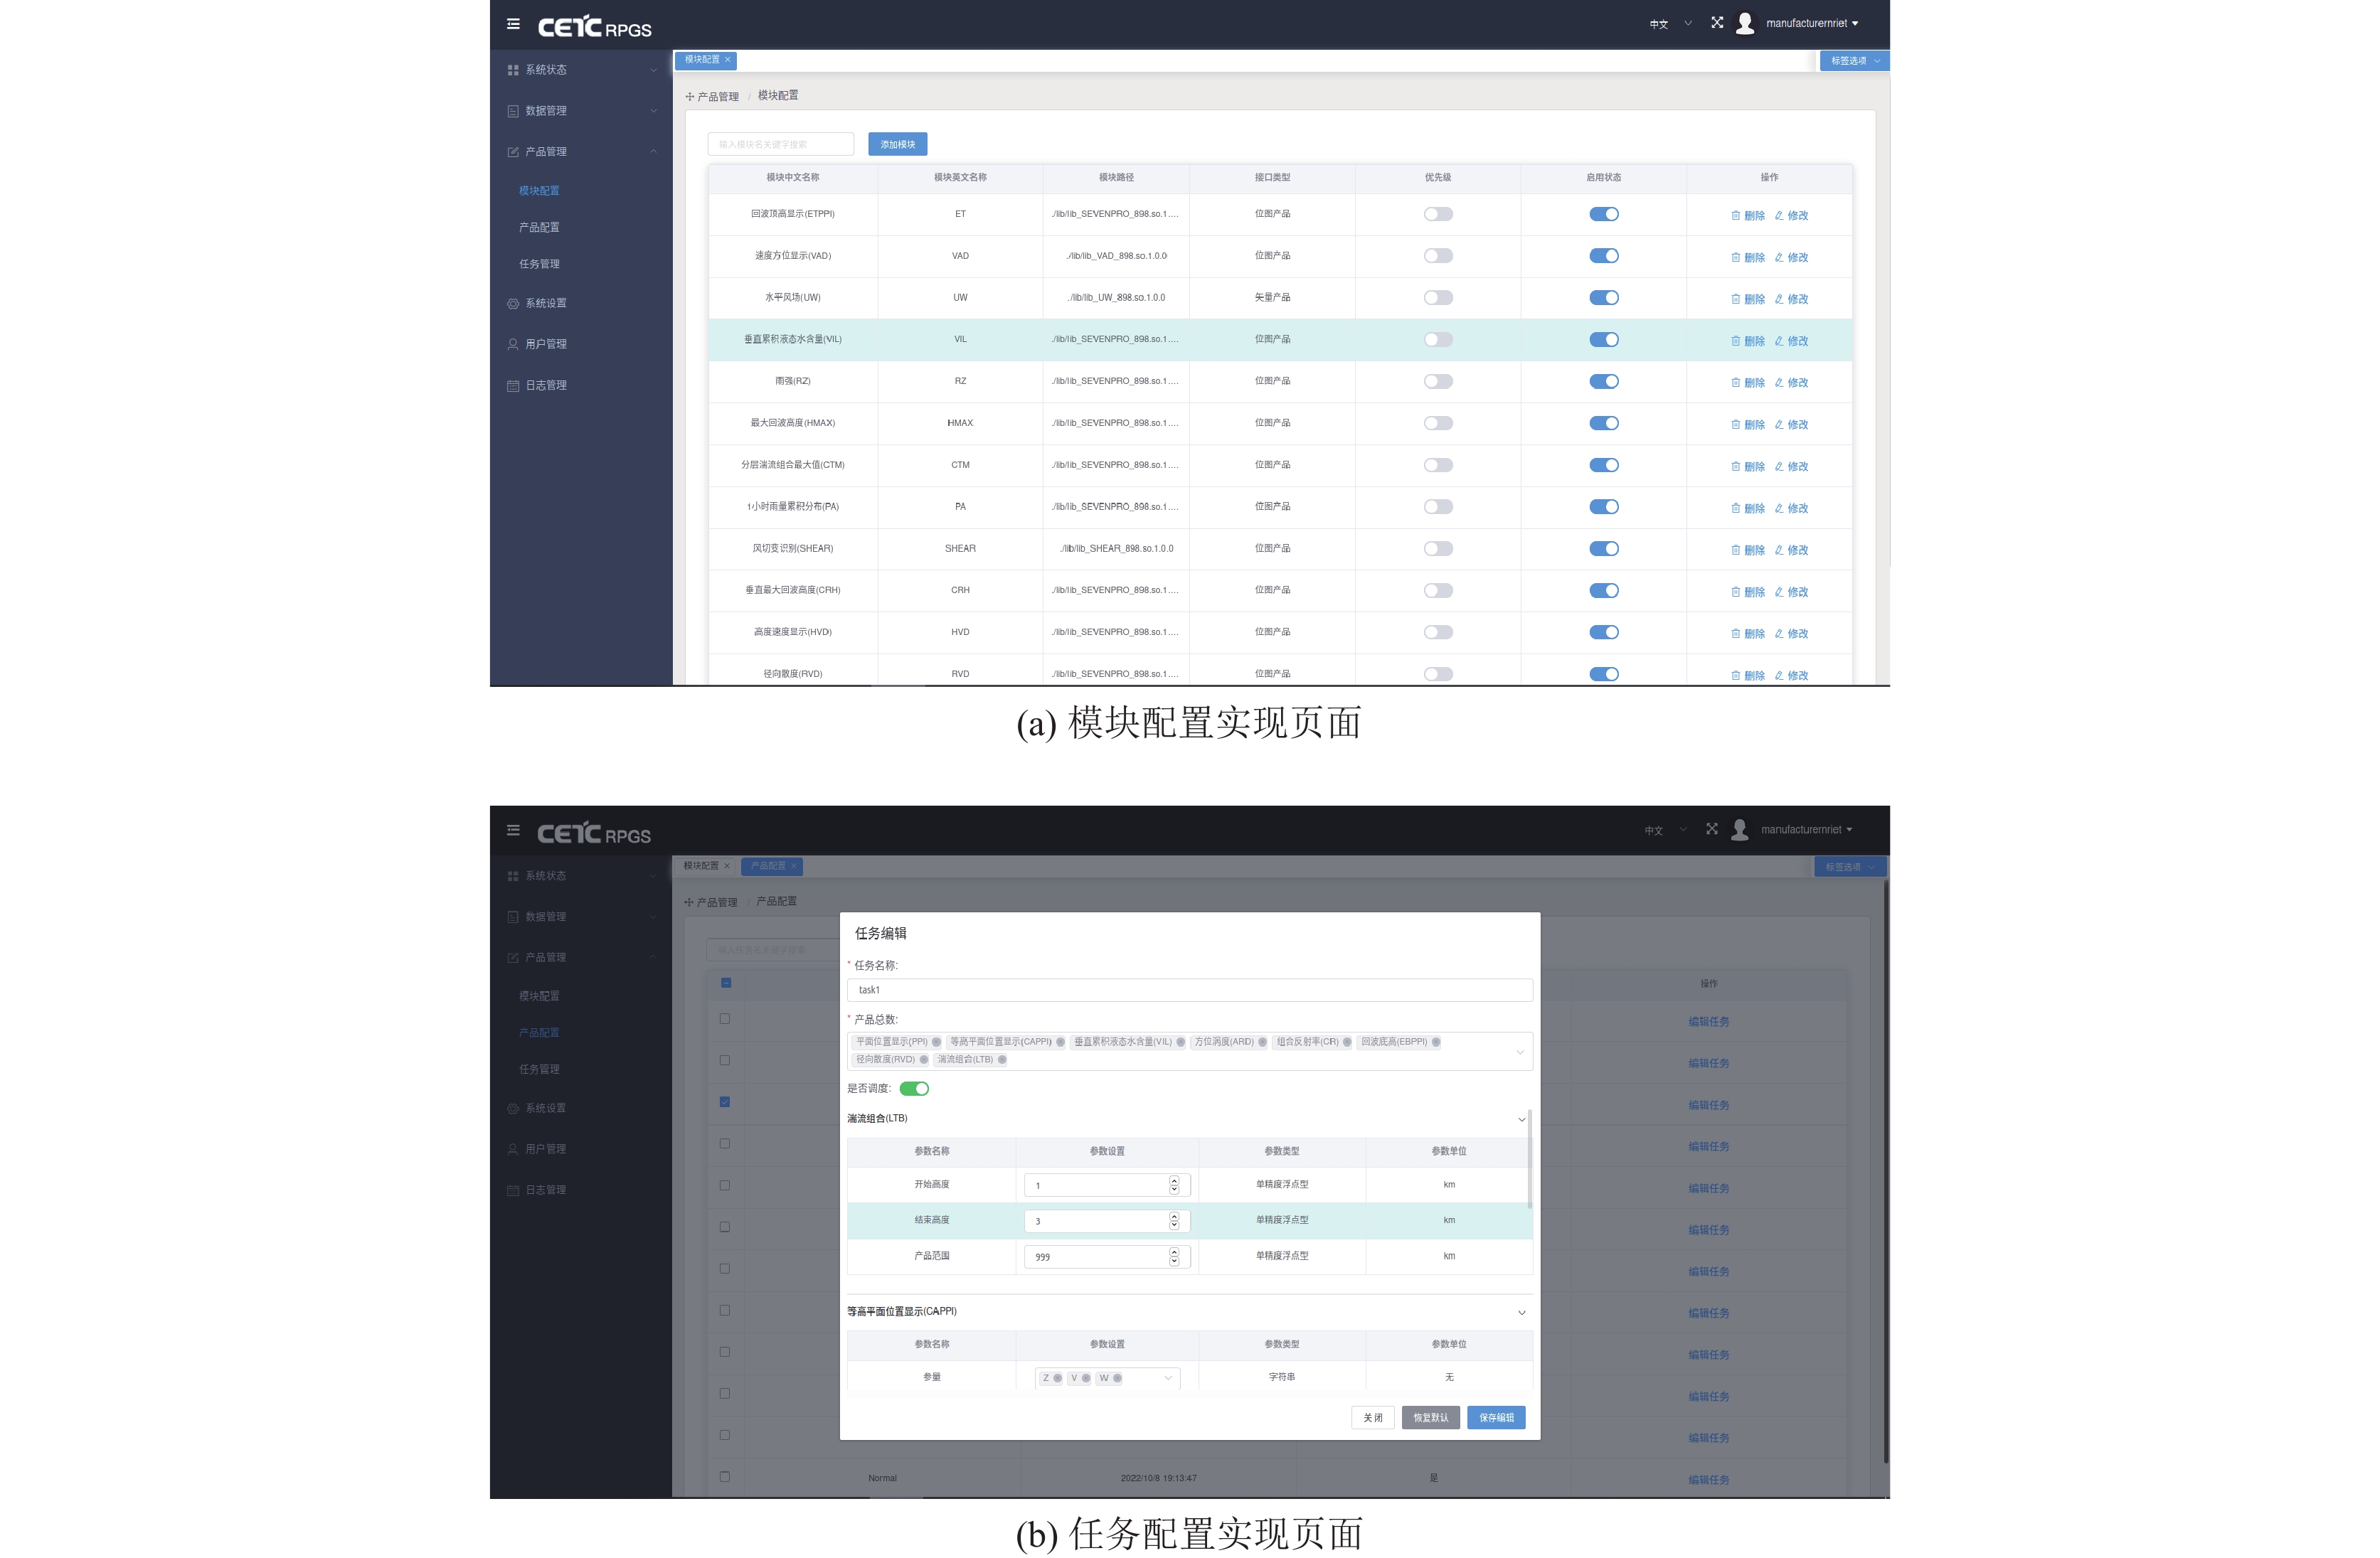
Task: Turn off the 是否调度 switch in 任务编辑
Action: point(914,1089)
